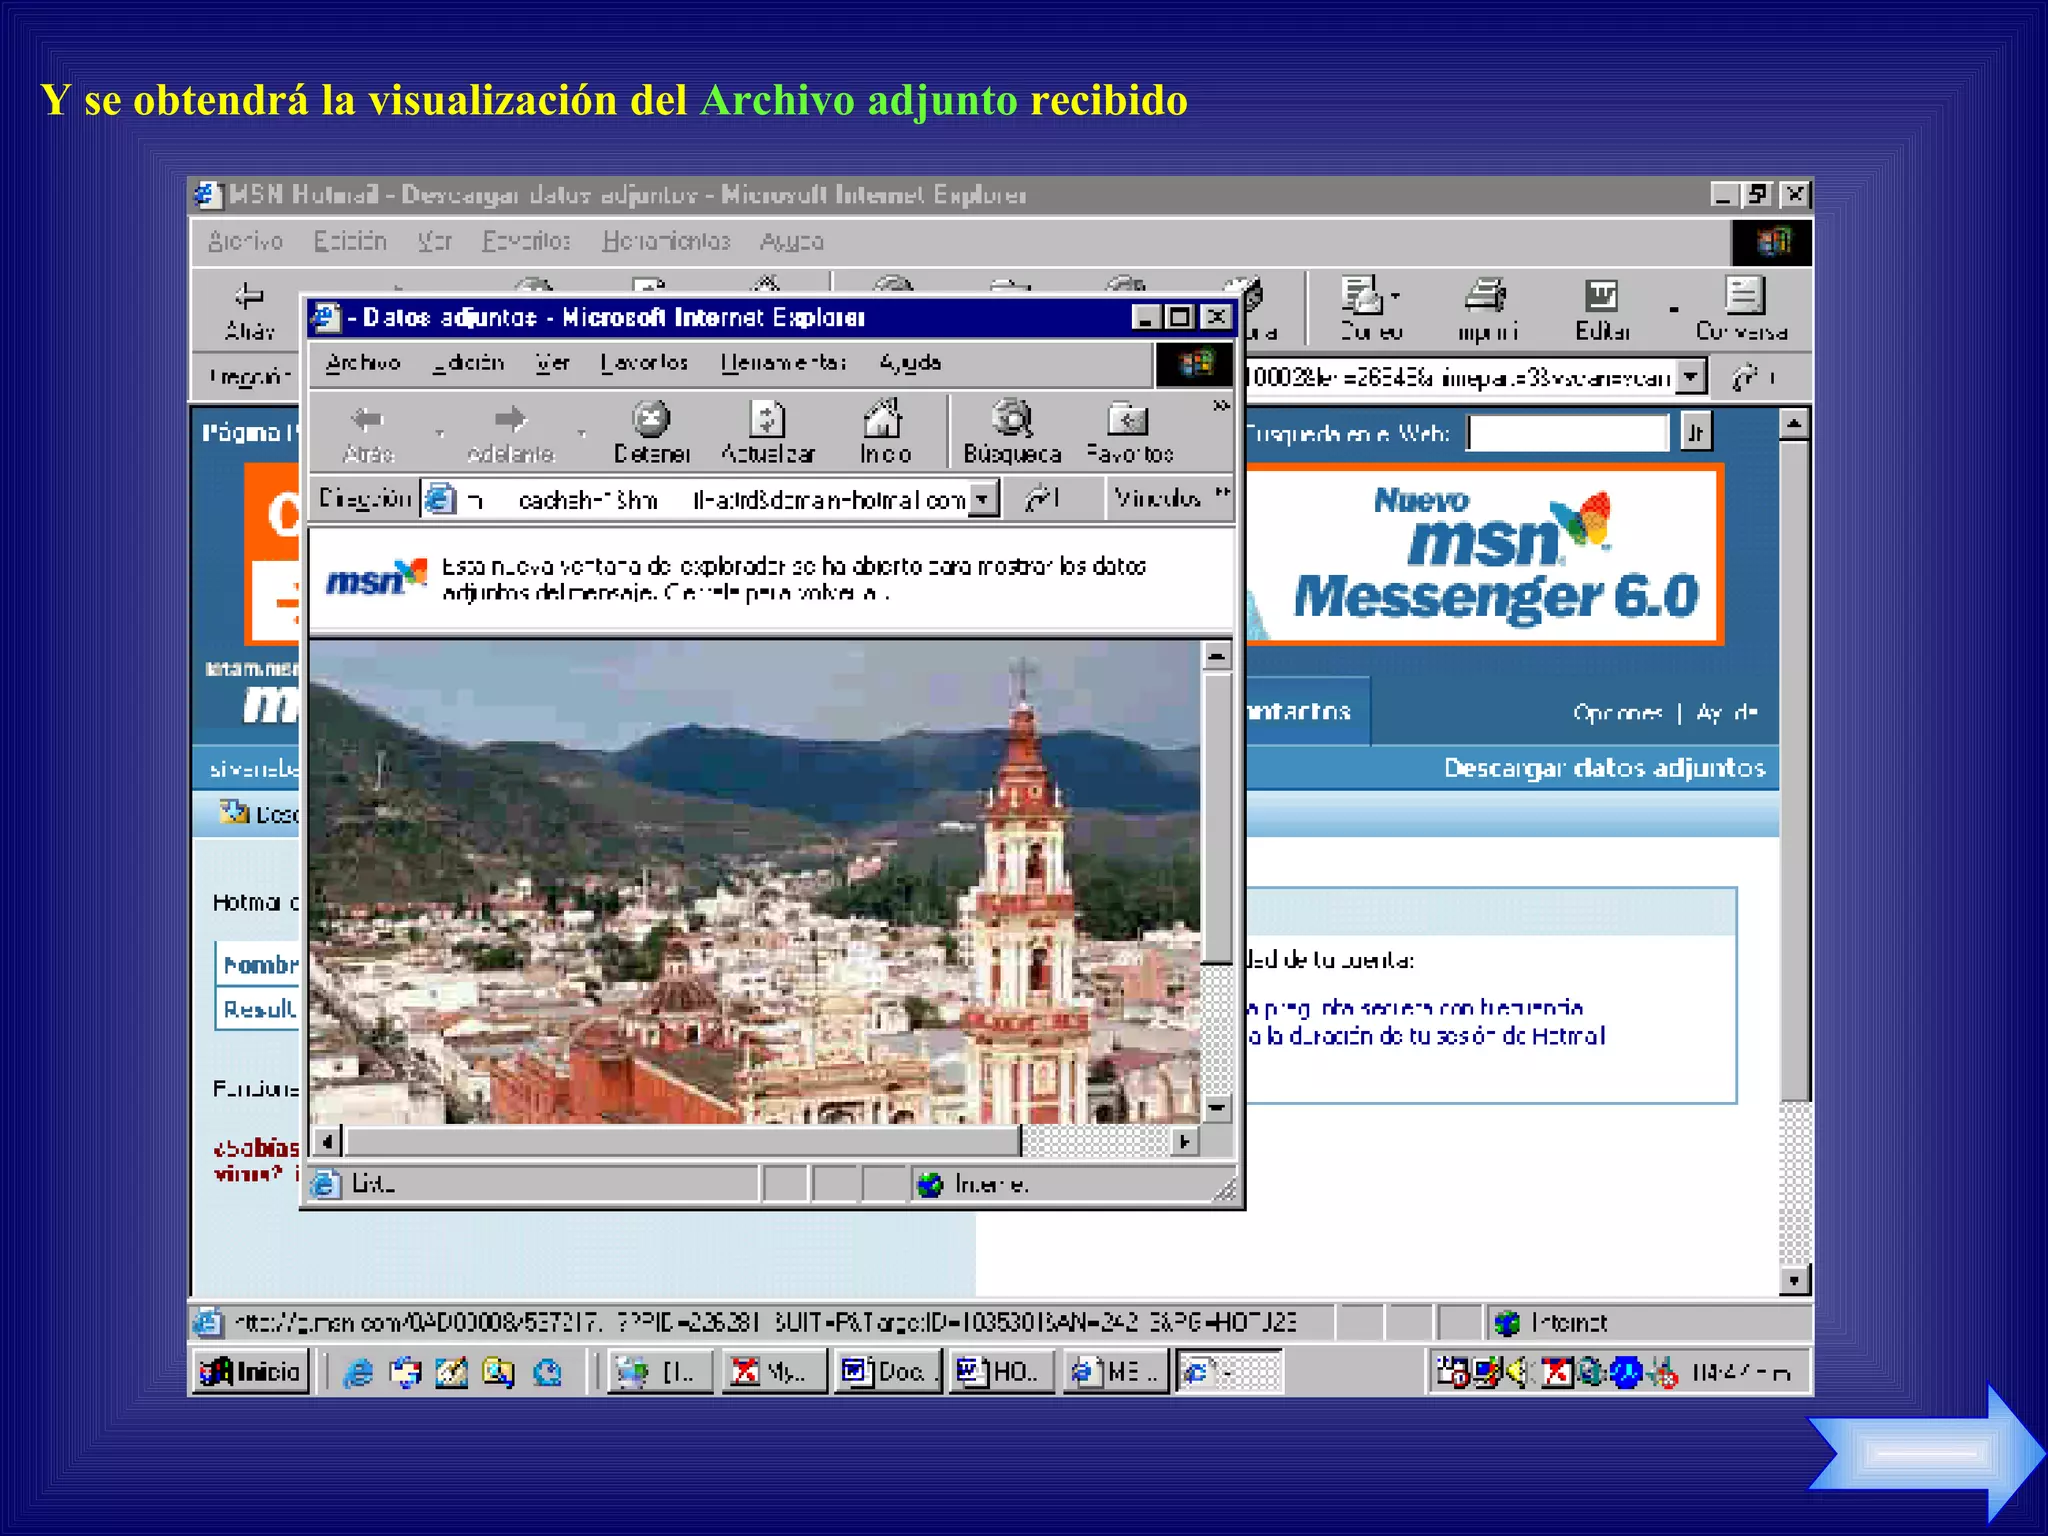Expand the Datos adjuntos address bar dropdown
Screen dimensions: 2048x1536
coord(985,498)
